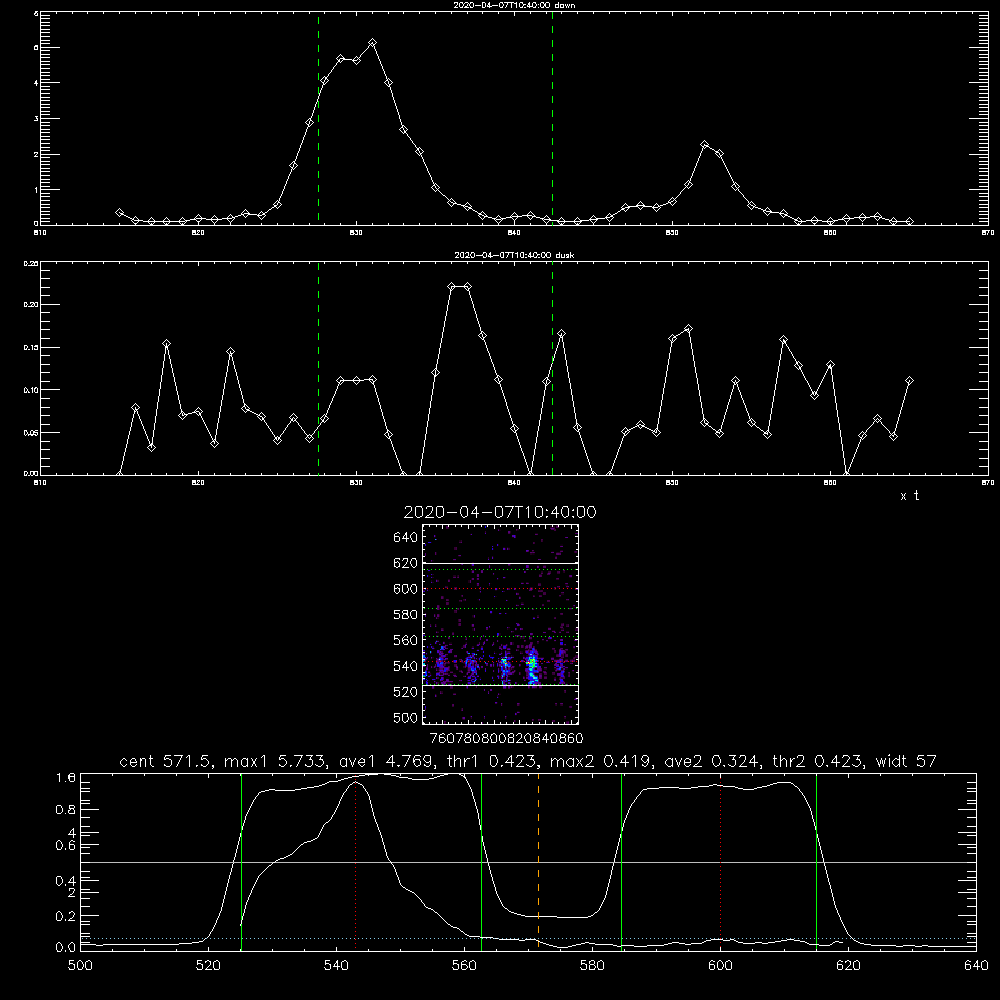The width and height of the screenshot is (1000, 1000).
Task: Click the blue dotted baseline in bottom plot
Action: coord(528,938)
